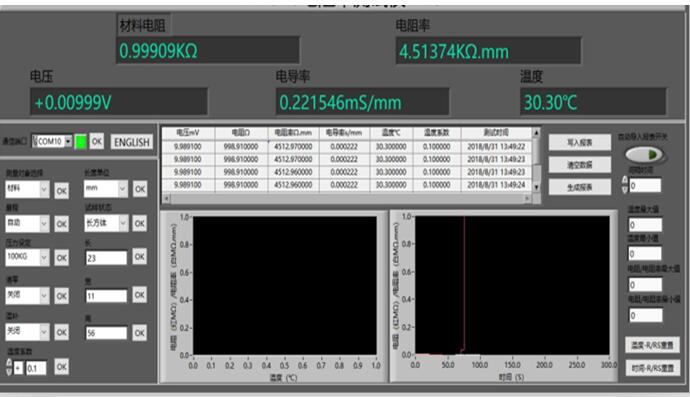Click the 清空数据 clear data button
690x397 pixels.
[x=580, y=165]
